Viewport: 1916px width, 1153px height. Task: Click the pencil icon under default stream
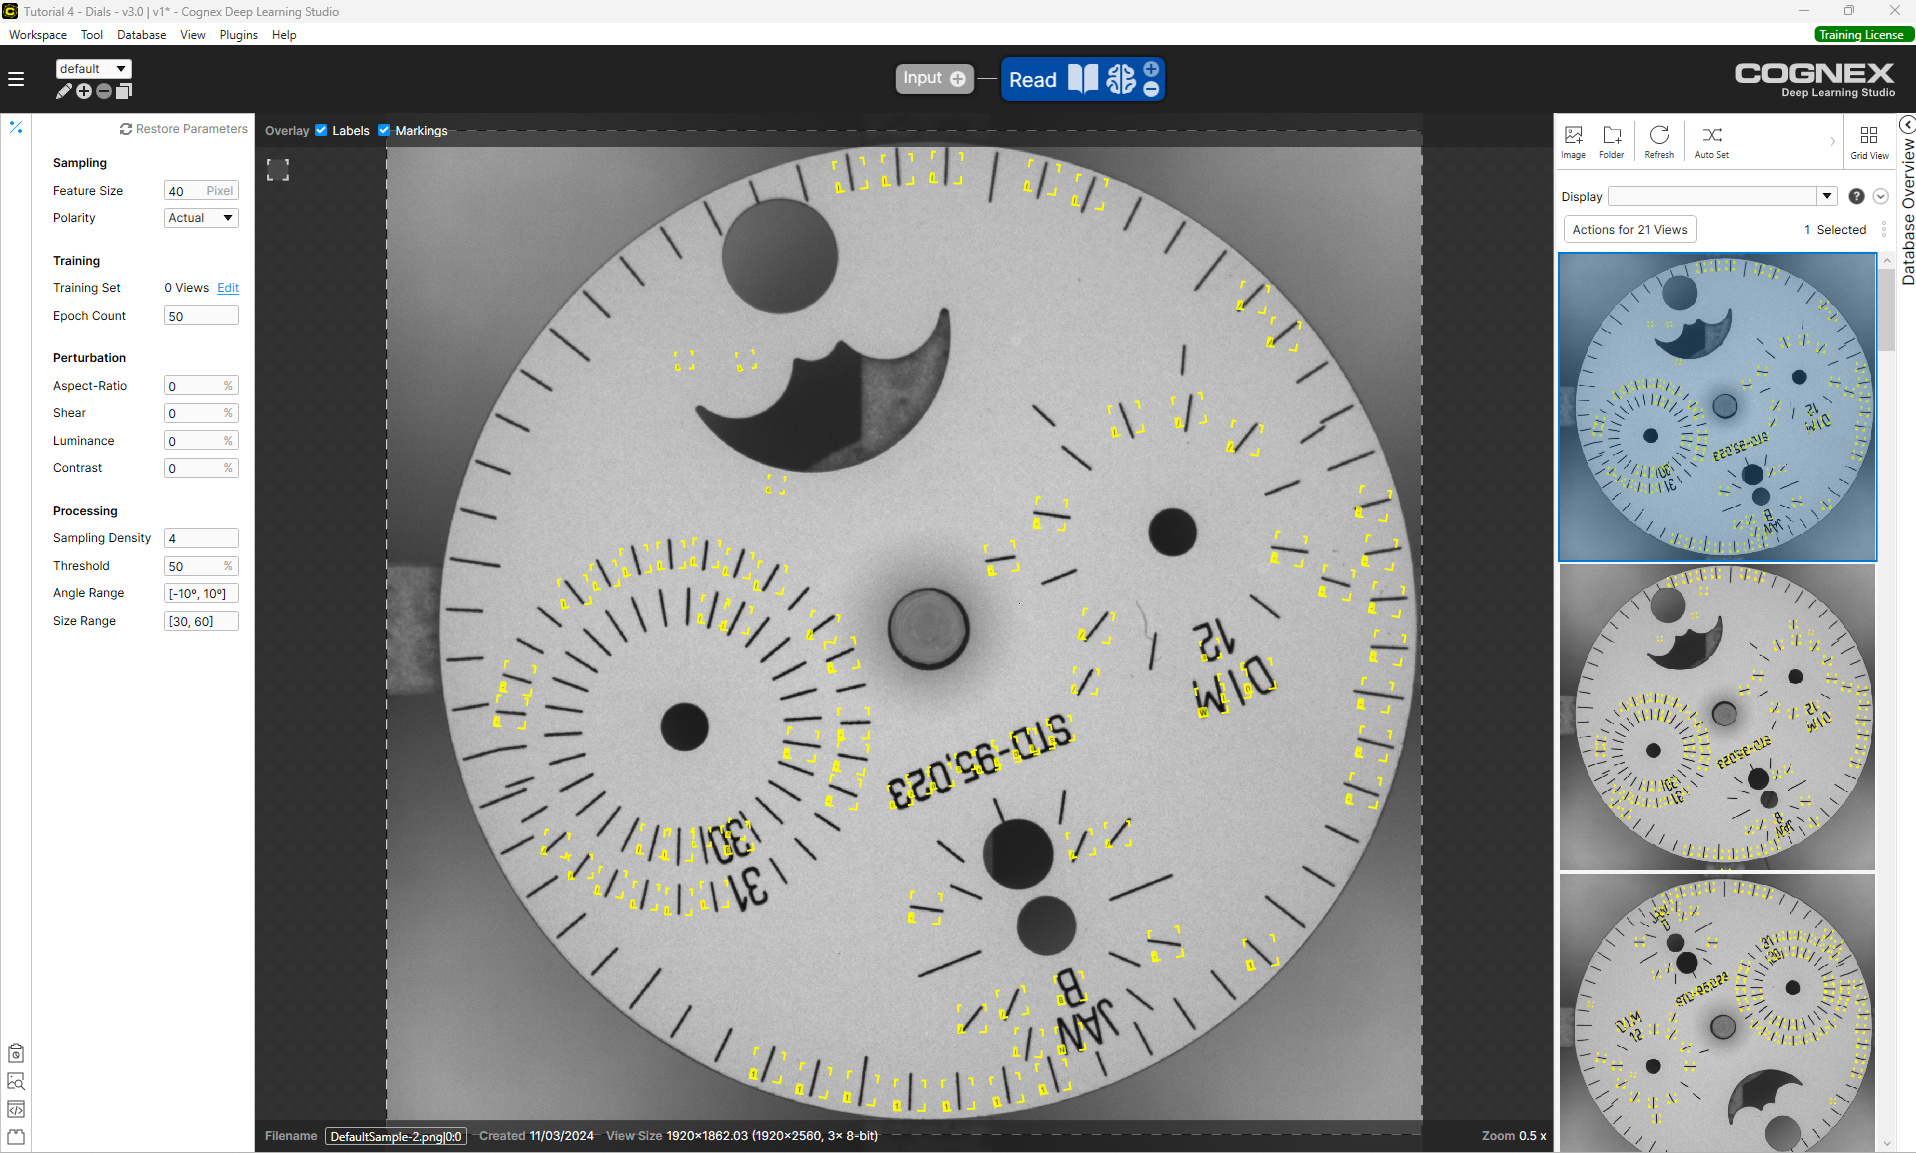coord(64,92)
